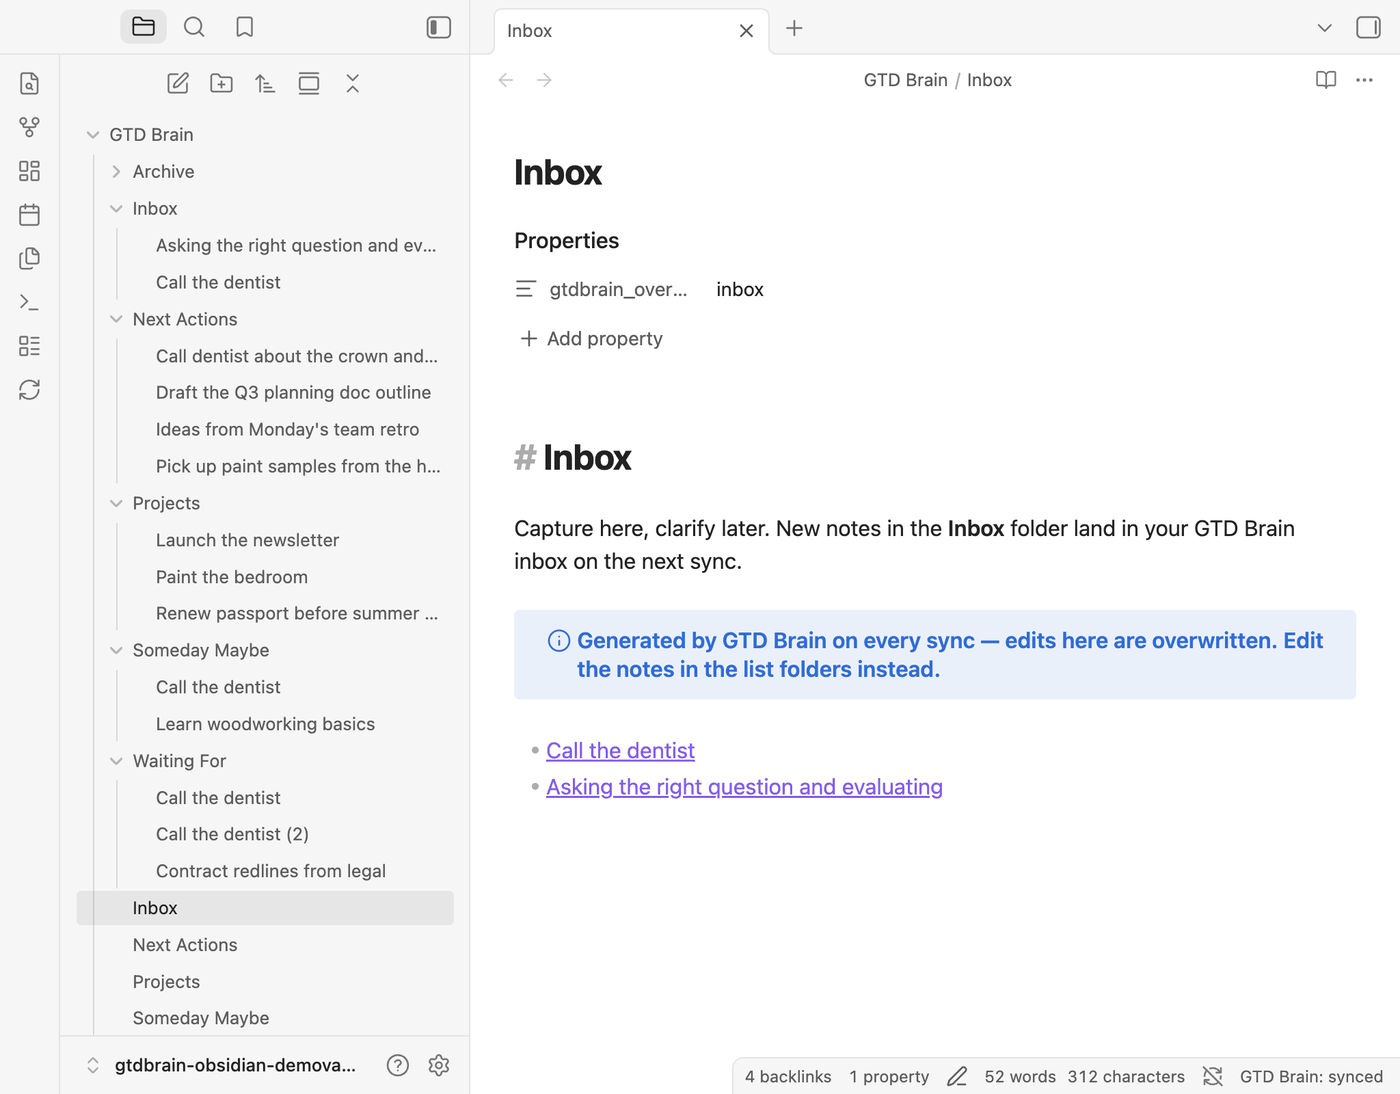This screenshot has width=1400, height=1094.
Task: Click auto-reveal current file icon
Action: click(309, 83)
